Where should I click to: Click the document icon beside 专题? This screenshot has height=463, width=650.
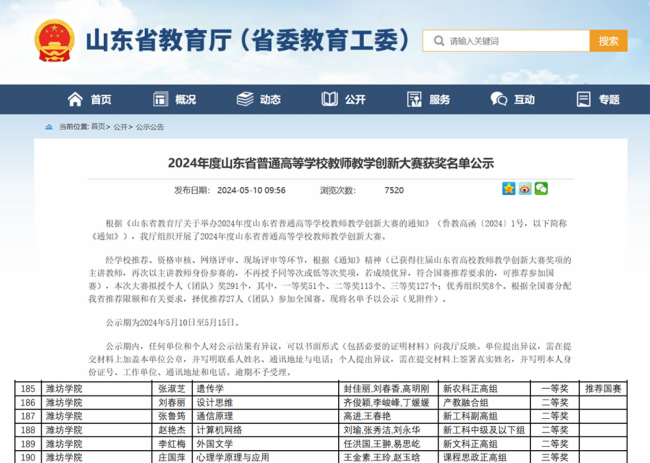(x=582, y=99)
